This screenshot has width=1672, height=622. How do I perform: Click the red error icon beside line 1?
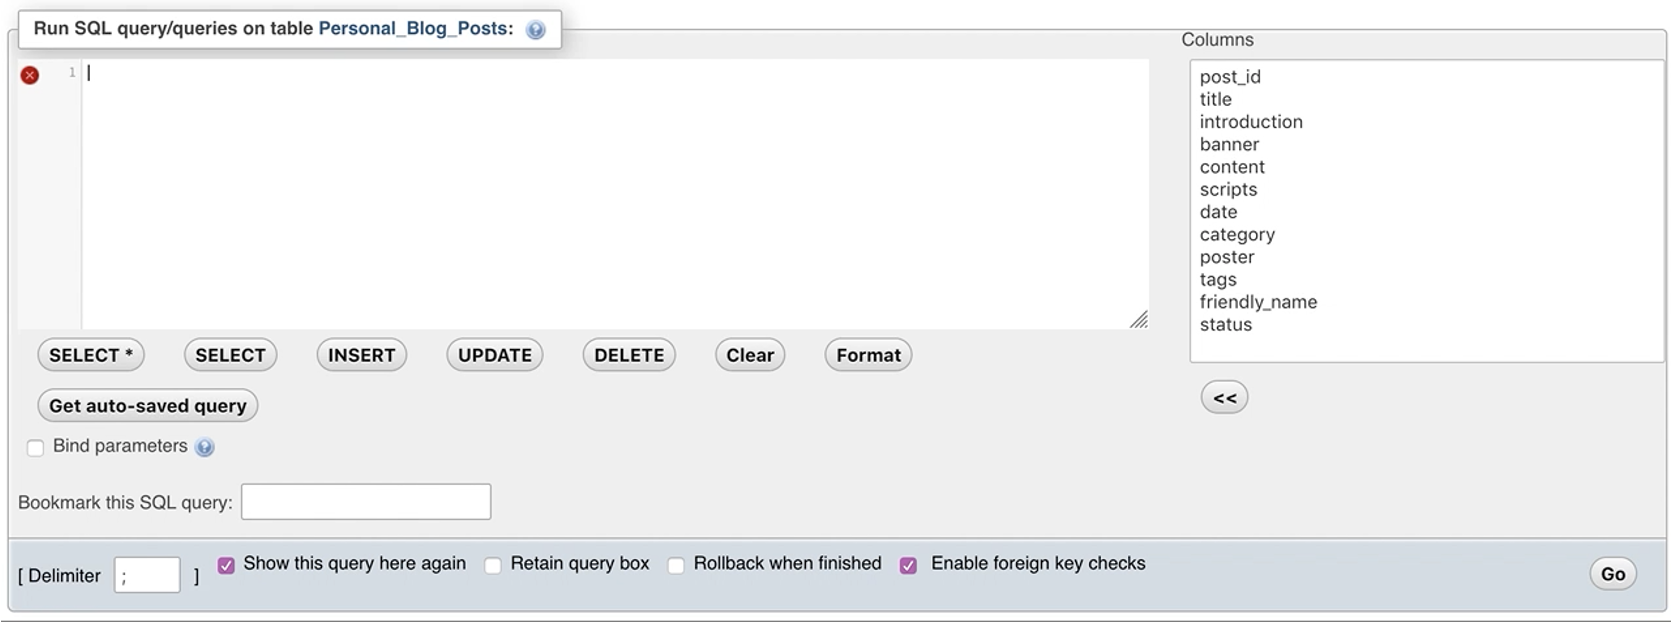30,75
